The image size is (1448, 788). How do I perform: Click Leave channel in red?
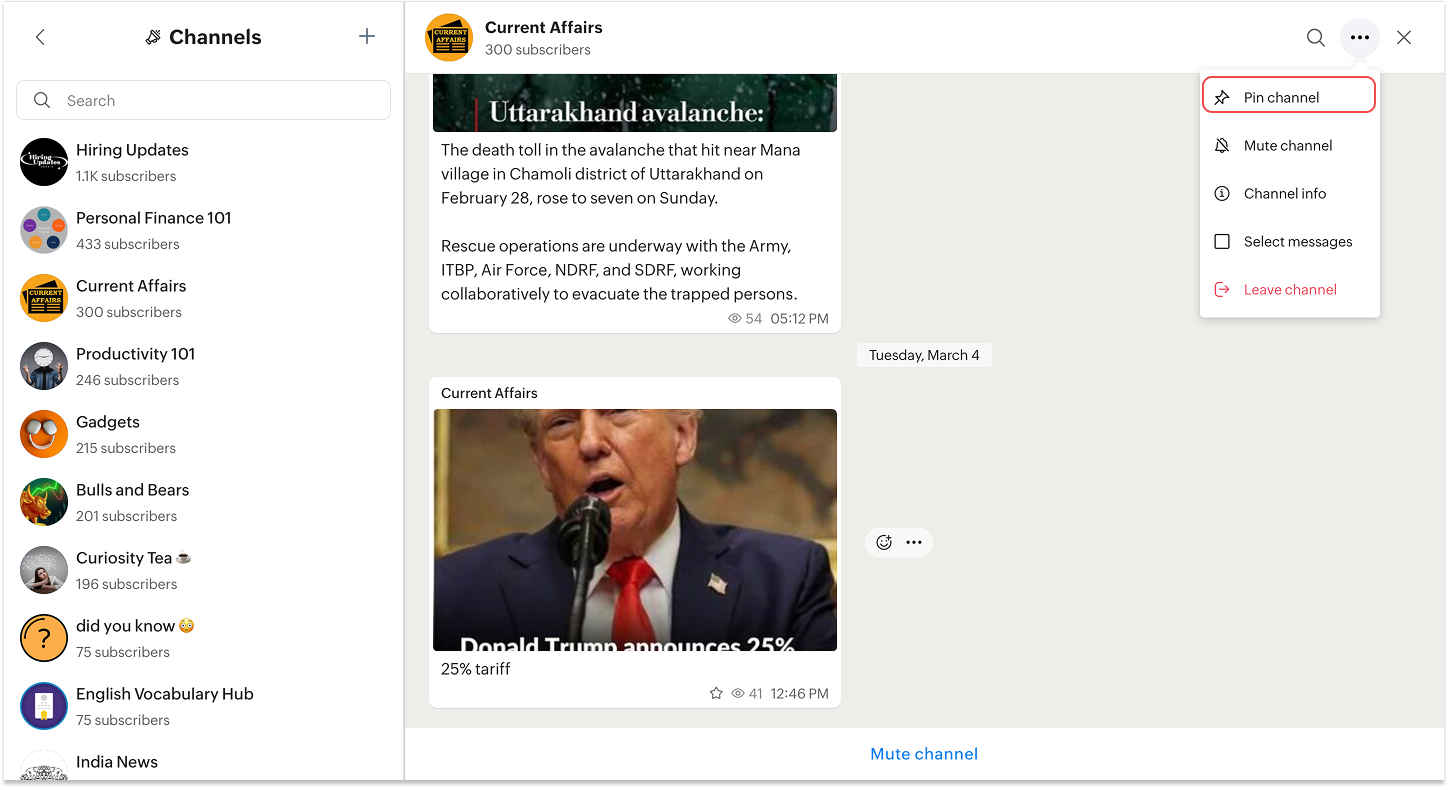coord(1289,289)
